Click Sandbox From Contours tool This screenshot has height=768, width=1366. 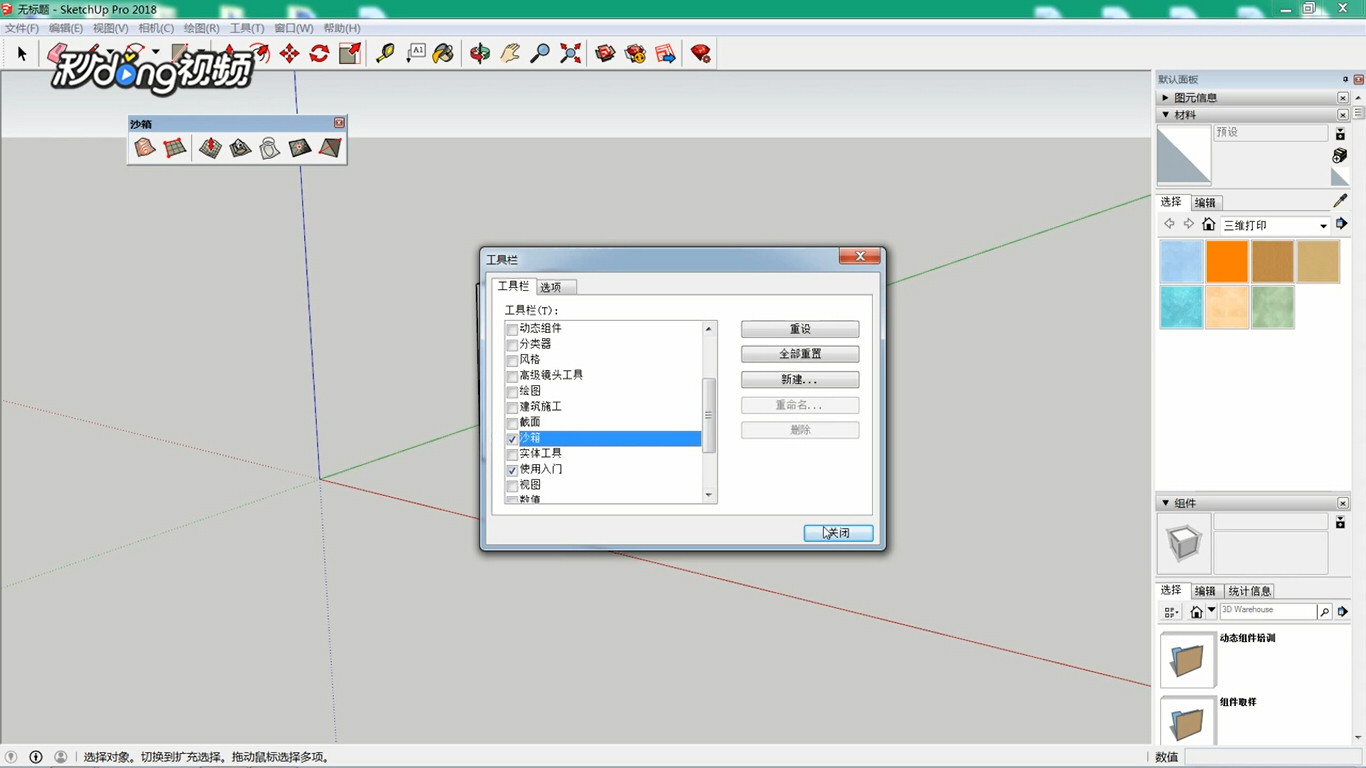click(x=145, y=148)
